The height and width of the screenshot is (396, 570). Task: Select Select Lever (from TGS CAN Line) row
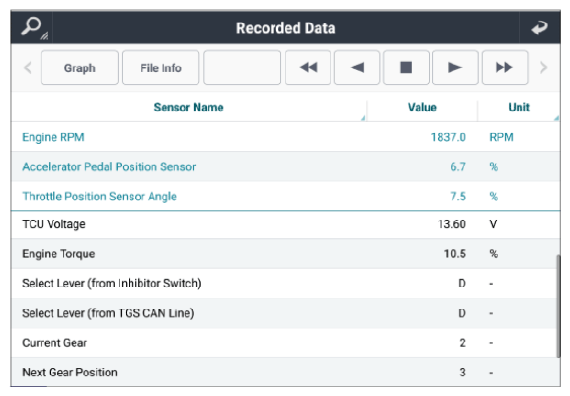pyautogui.click(x=286, y=313)
